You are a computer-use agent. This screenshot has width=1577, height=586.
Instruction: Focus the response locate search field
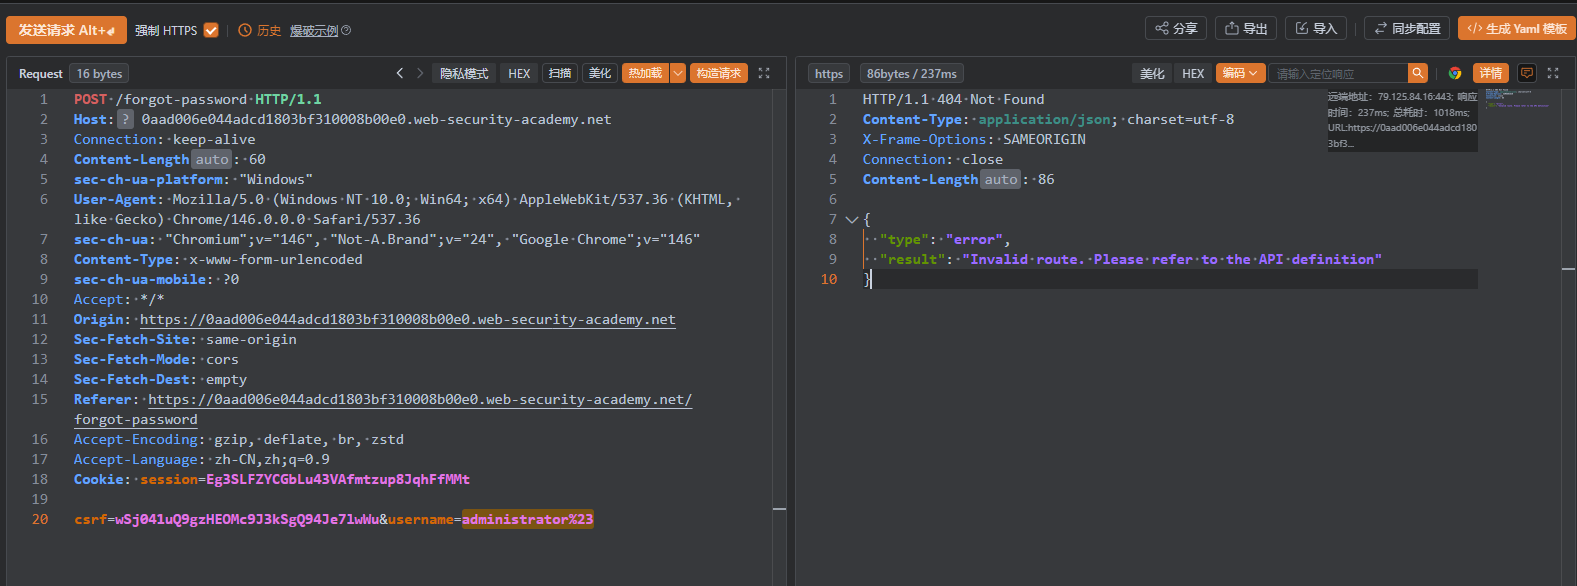tap(1338, 73)
